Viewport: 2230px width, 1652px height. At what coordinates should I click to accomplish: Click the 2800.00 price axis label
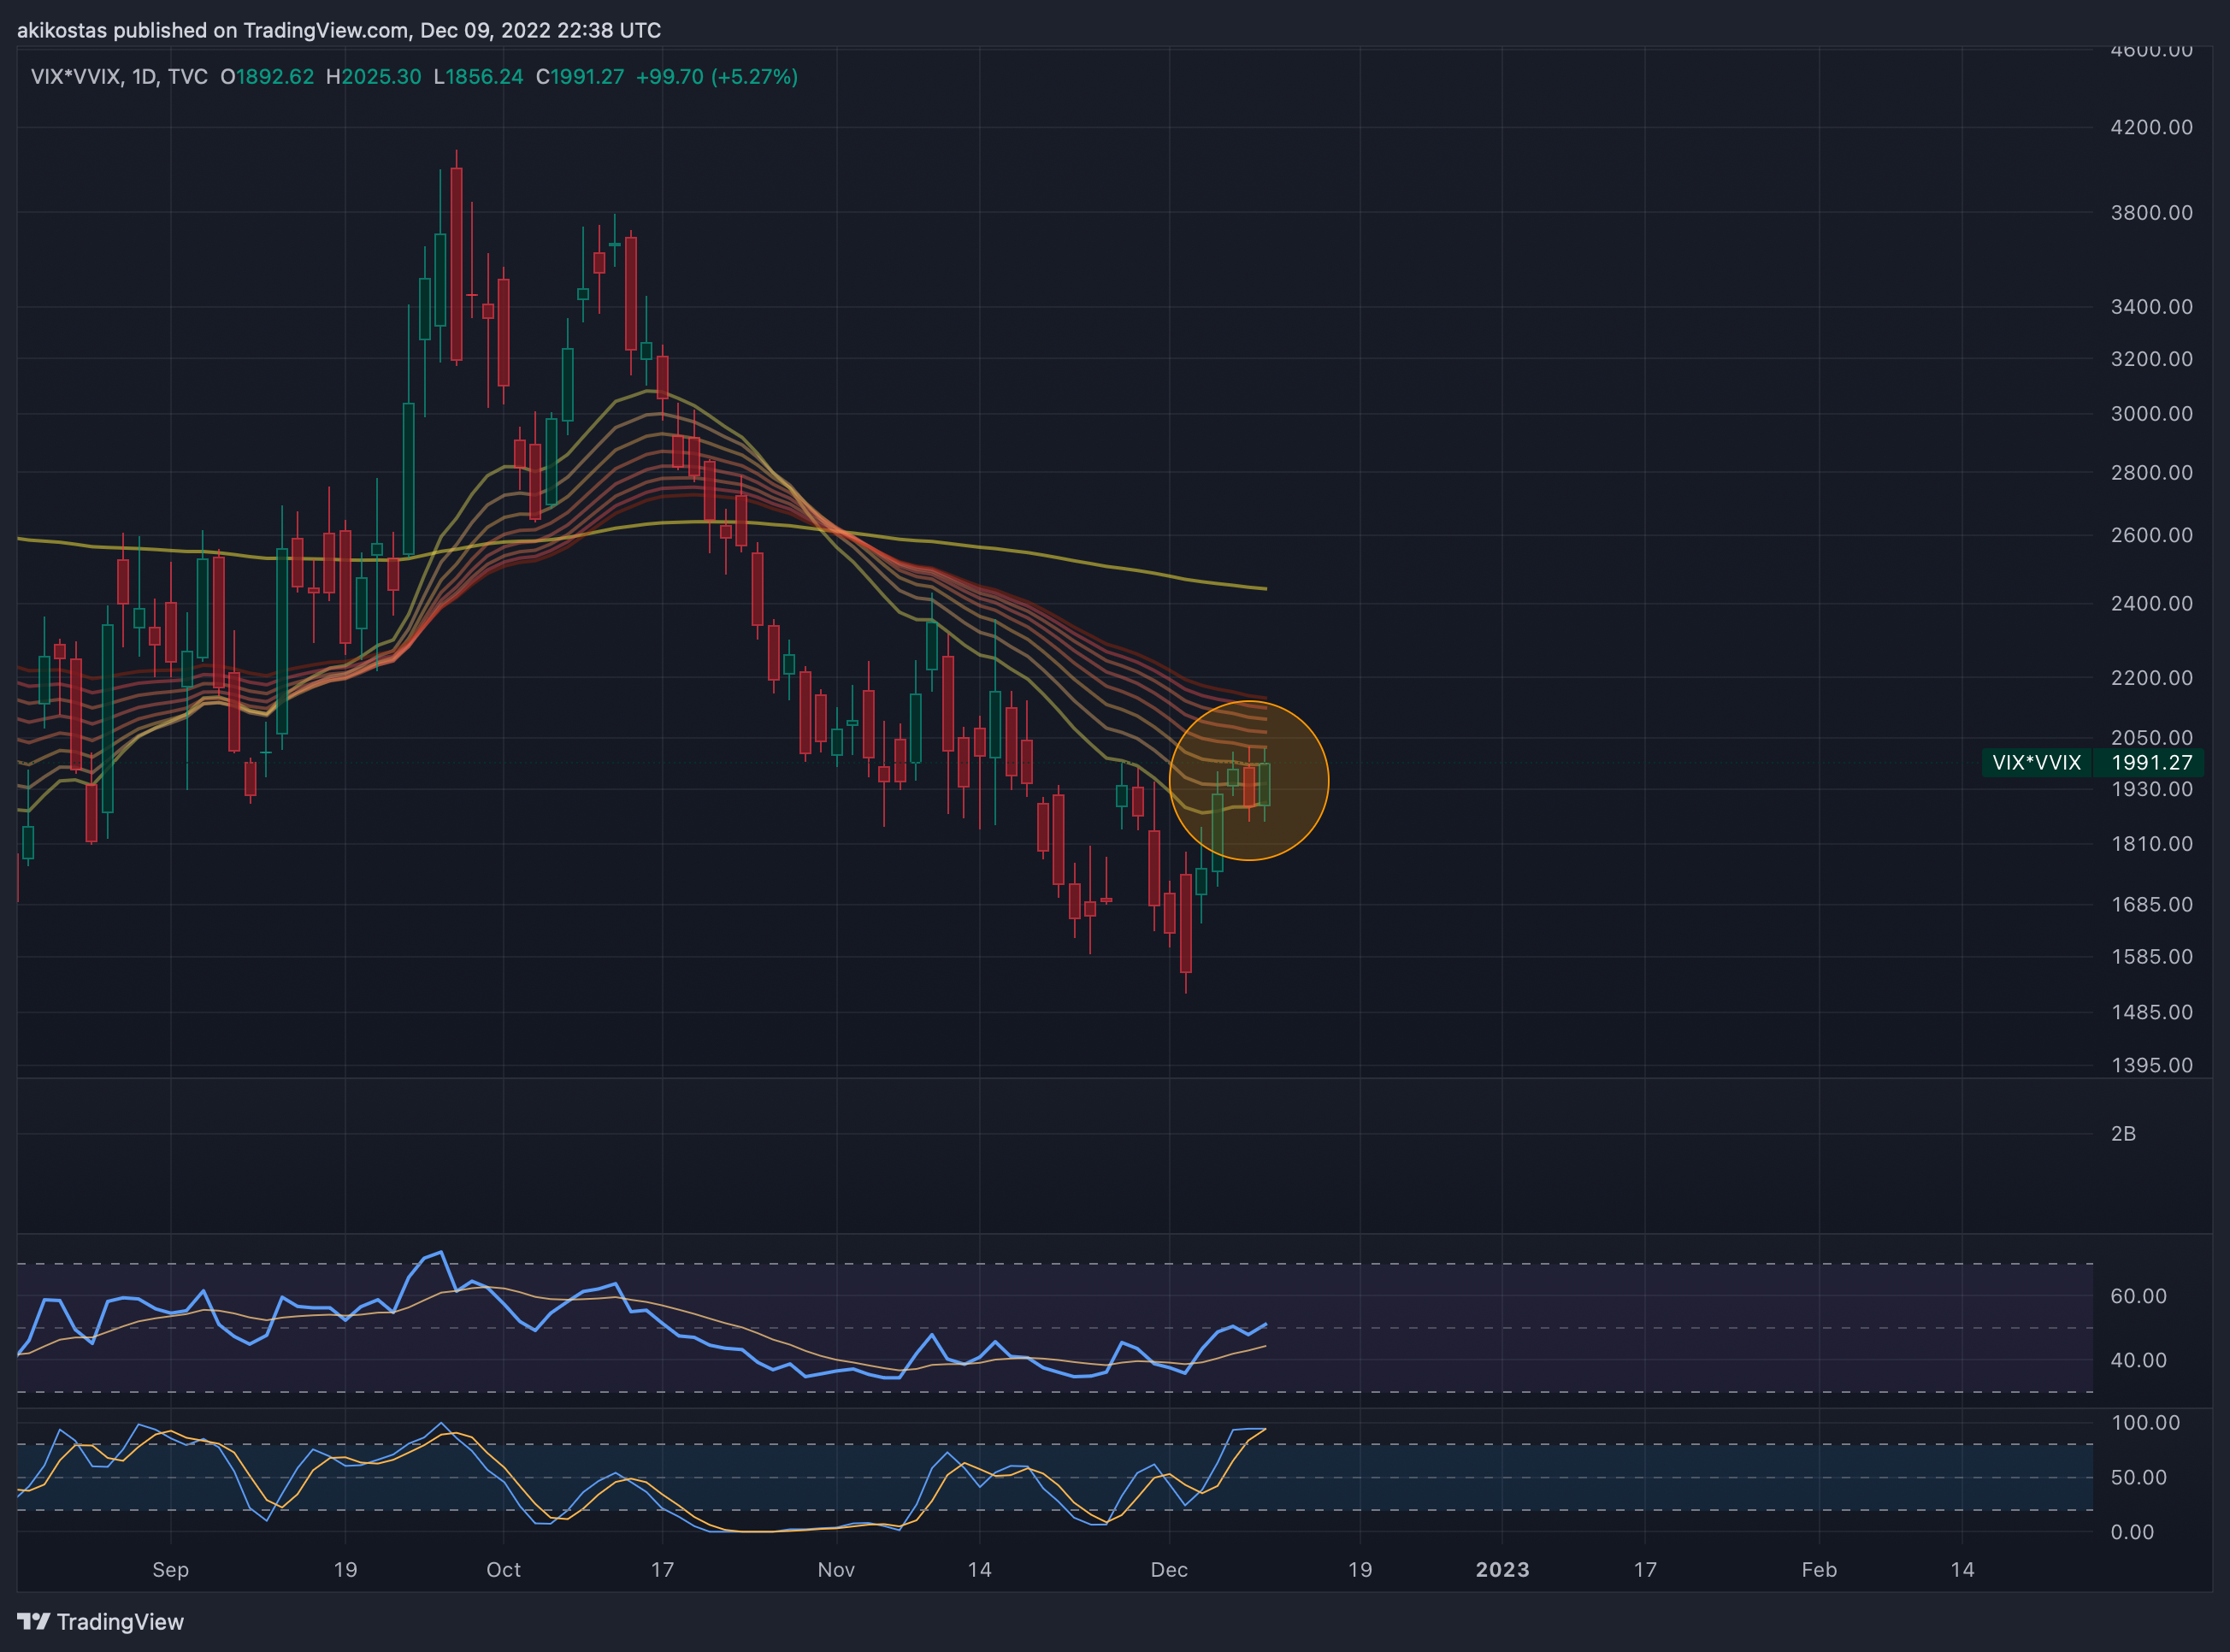[2151, 472]
